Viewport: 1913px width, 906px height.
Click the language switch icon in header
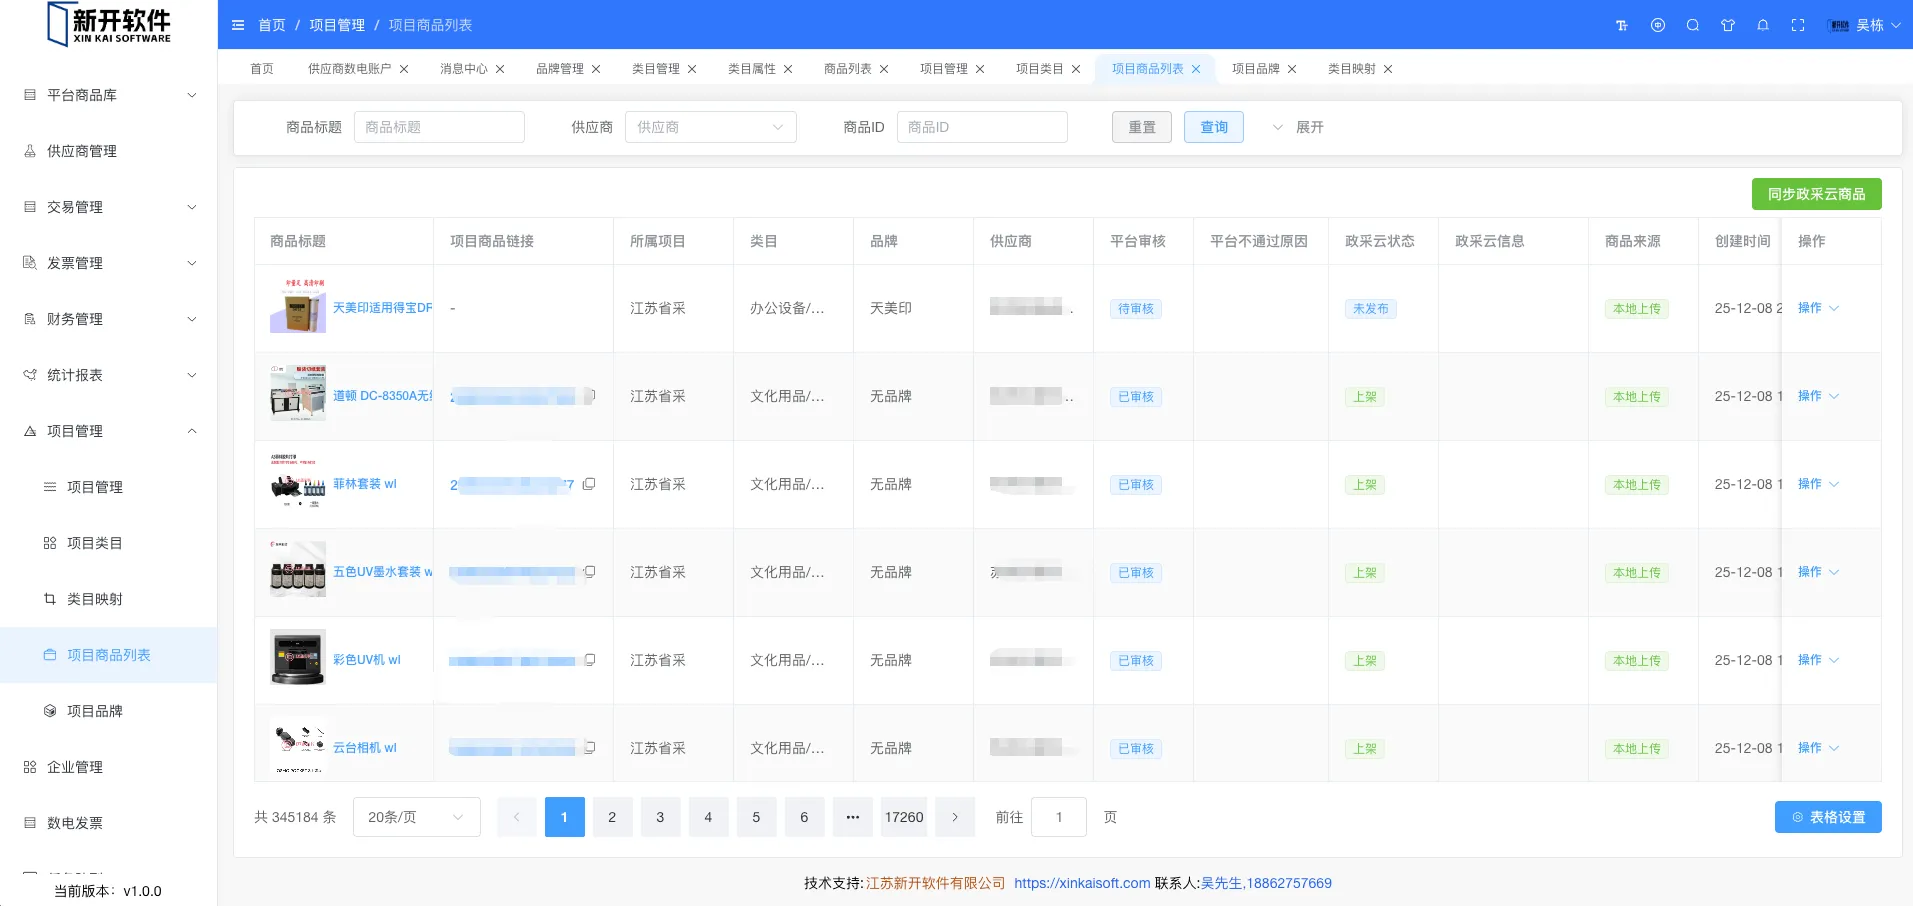(x=1658, y=25)
